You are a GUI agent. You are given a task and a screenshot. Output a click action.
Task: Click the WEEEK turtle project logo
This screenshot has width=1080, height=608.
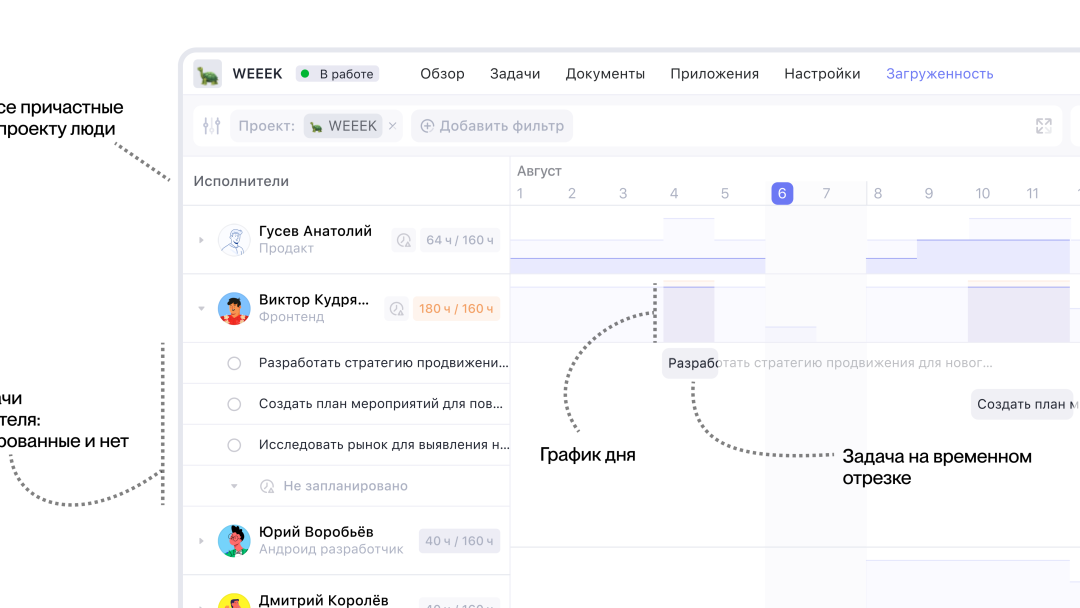pos(208,74)
